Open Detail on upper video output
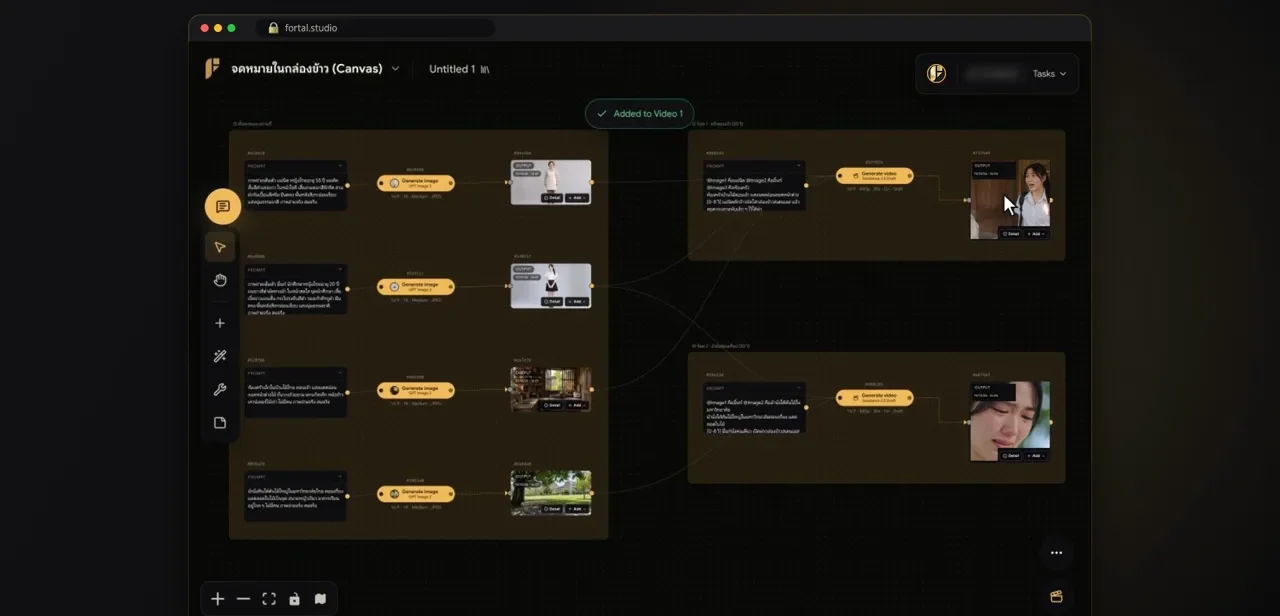Image resolution: width=1280 pixels, height=616 pixels. click(x=1011, y=233)
